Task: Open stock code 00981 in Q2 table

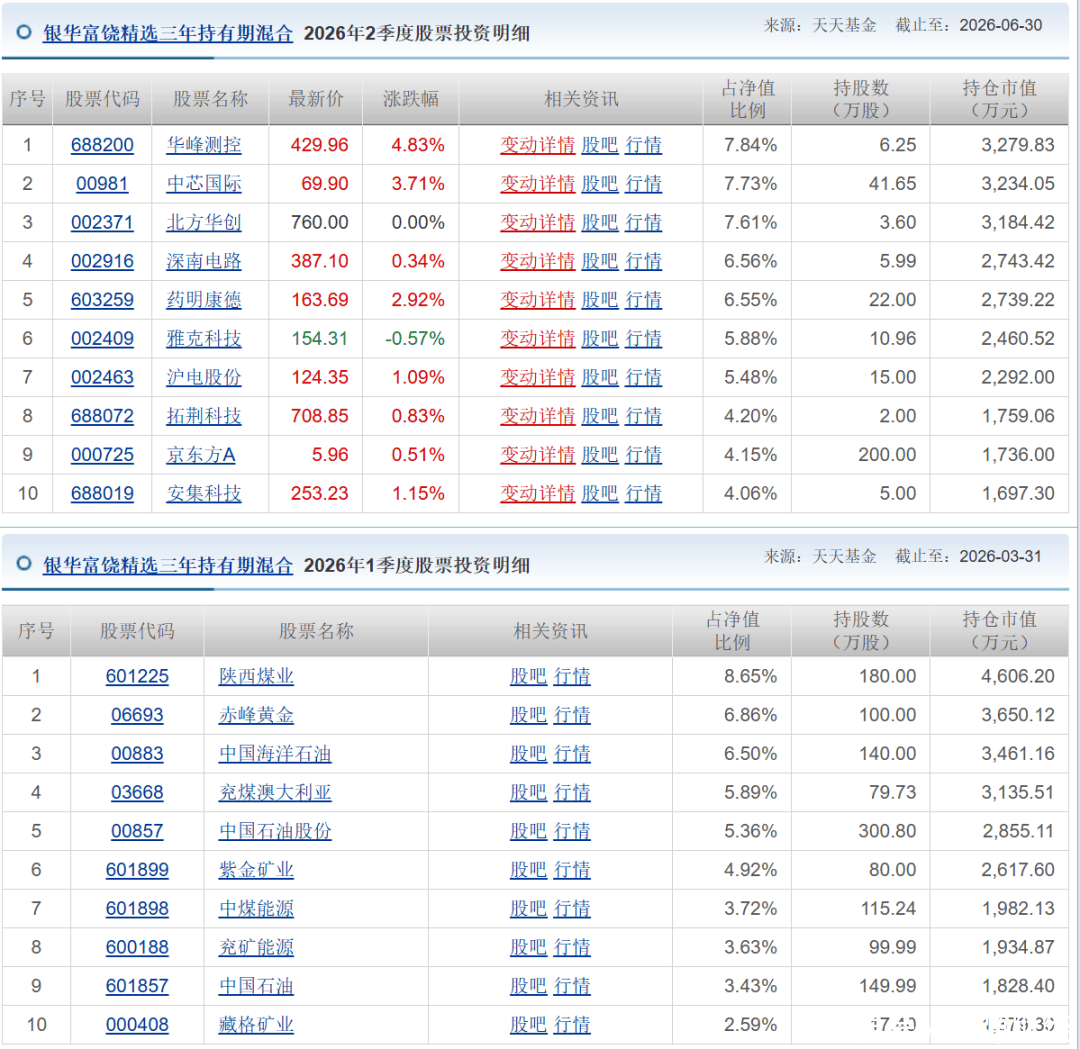Action: (x=102, y=184)
